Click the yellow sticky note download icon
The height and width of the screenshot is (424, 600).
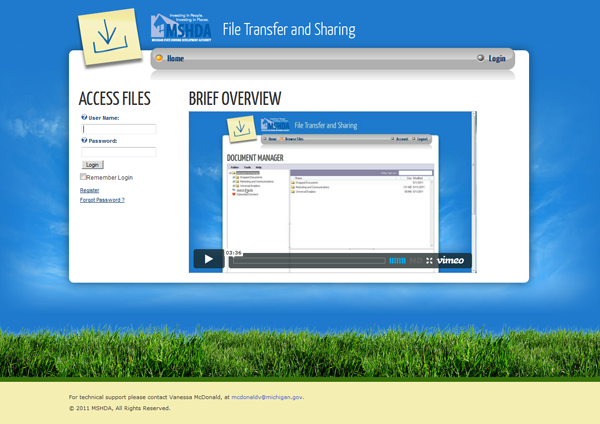pyautogui.click(x=109, y=37)
